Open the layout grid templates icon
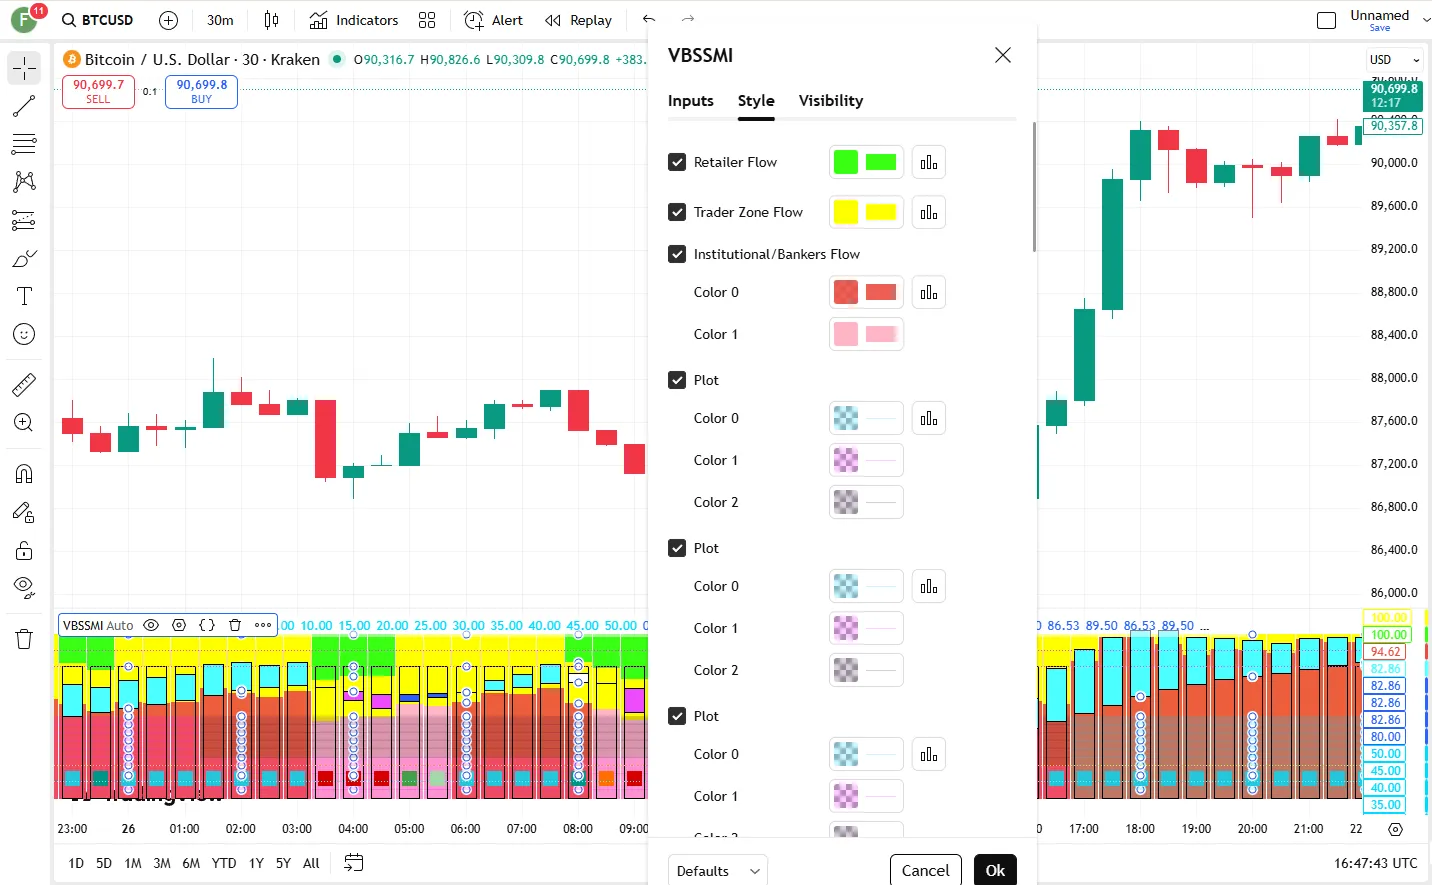Screen dimensions: 1432x885 click(427, 20)
